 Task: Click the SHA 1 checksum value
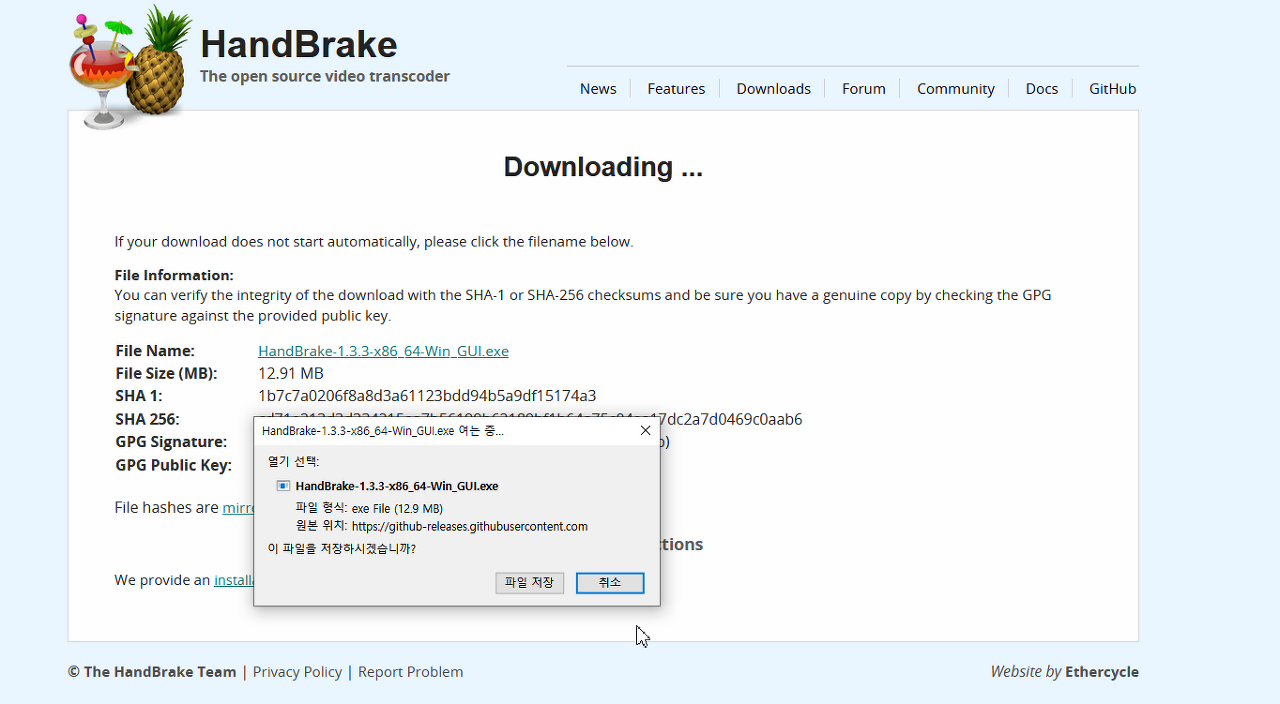(x=427, y=396)
